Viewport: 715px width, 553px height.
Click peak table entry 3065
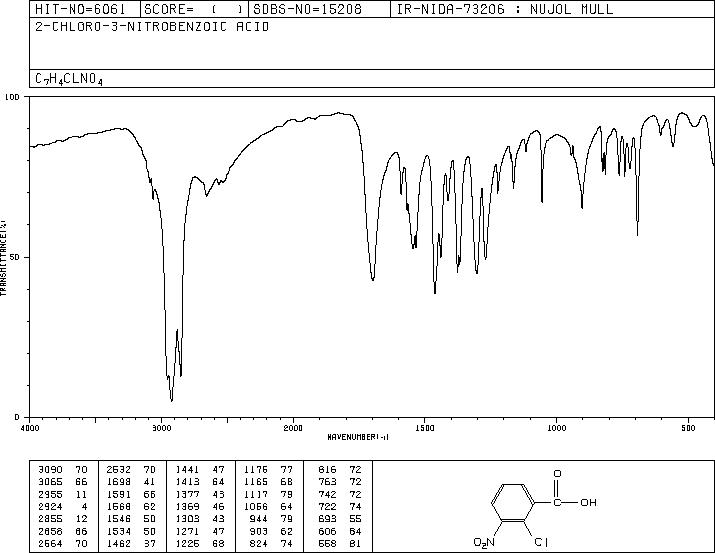click(50, 482)
